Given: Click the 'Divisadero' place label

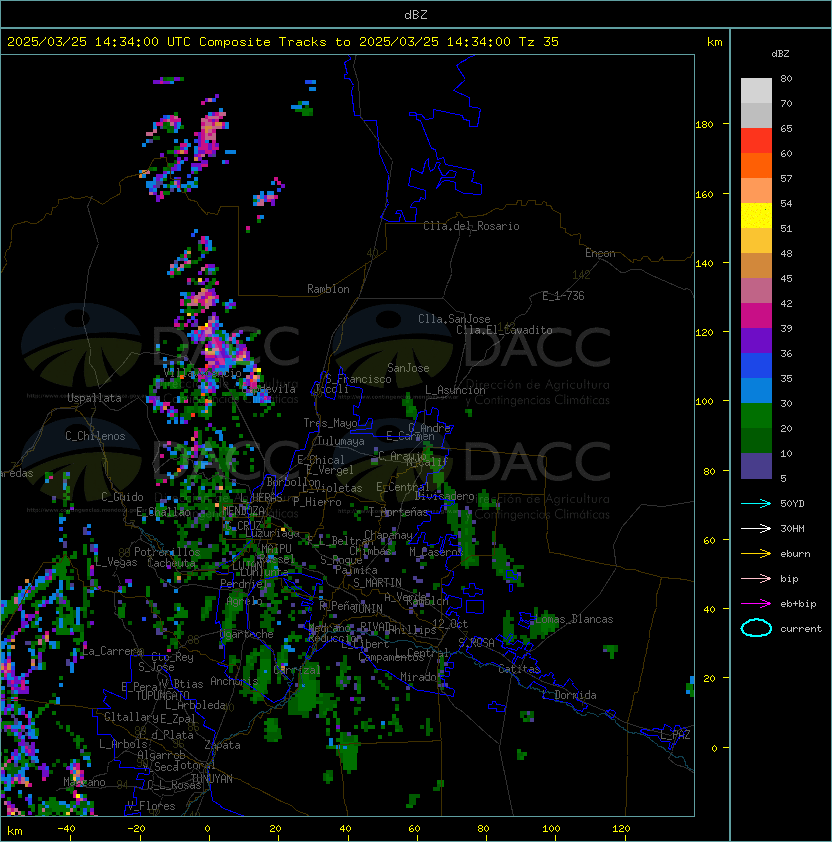Looking at the screenshot, I should coord(444,496).
